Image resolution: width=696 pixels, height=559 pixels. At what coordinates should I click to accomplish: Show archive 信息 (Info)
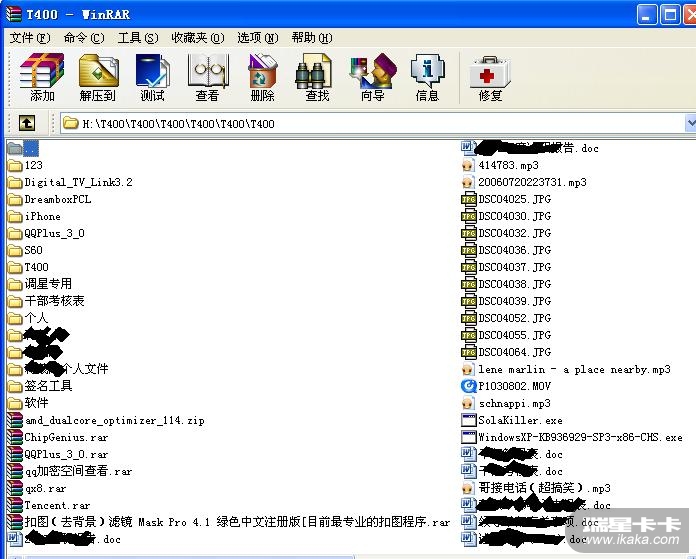427,77
